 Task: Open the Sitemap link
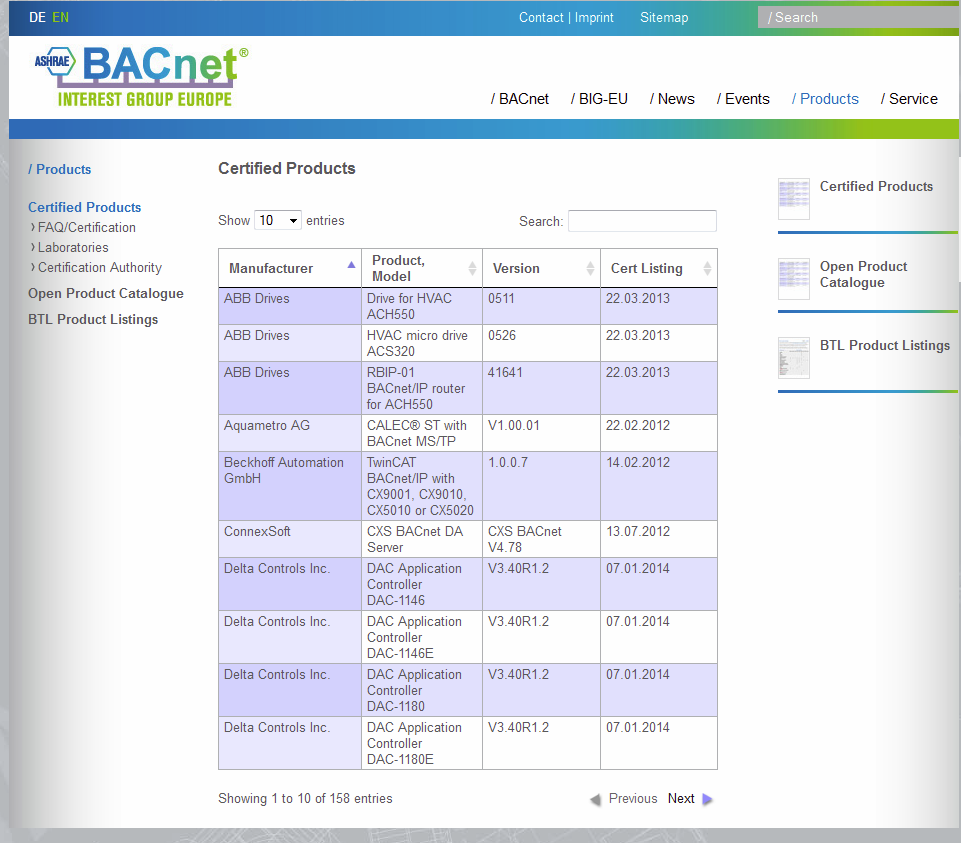(664, 17)
